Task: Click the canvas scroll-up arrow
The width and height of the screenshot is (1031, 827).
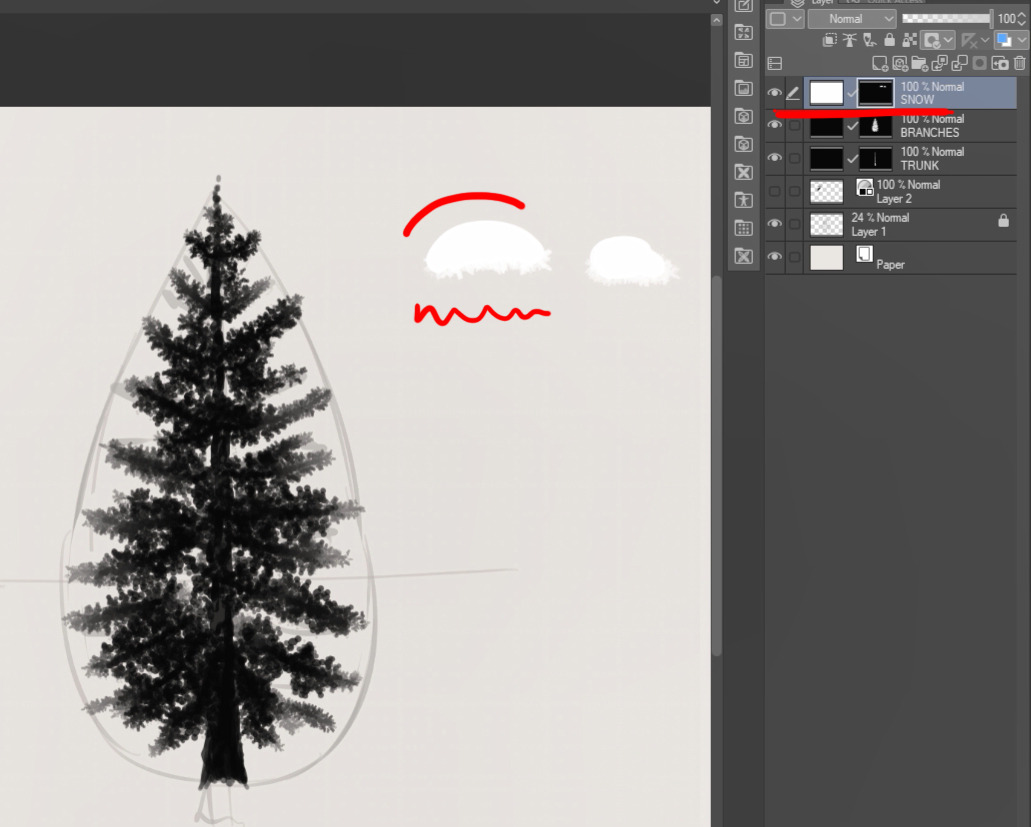Action: [x=717, y=20]
